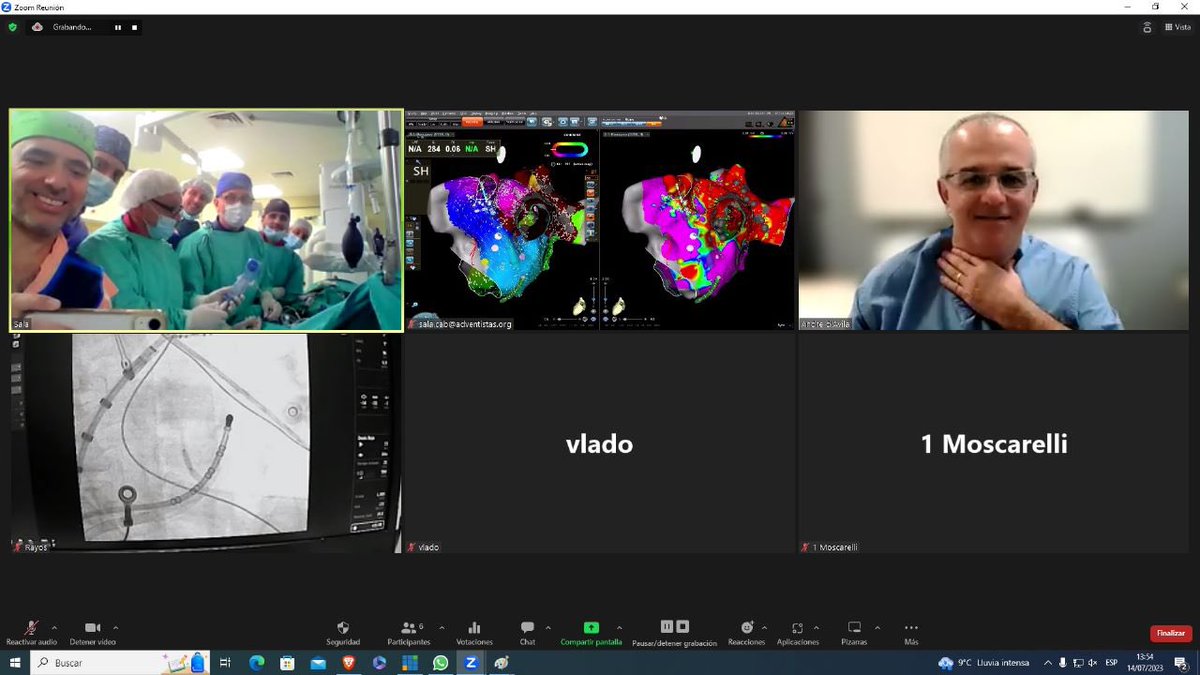The width and height of the screenshot is (1200, 675).
Task: Open Microsoft Store from taskbar
Action: click(287, 663)
